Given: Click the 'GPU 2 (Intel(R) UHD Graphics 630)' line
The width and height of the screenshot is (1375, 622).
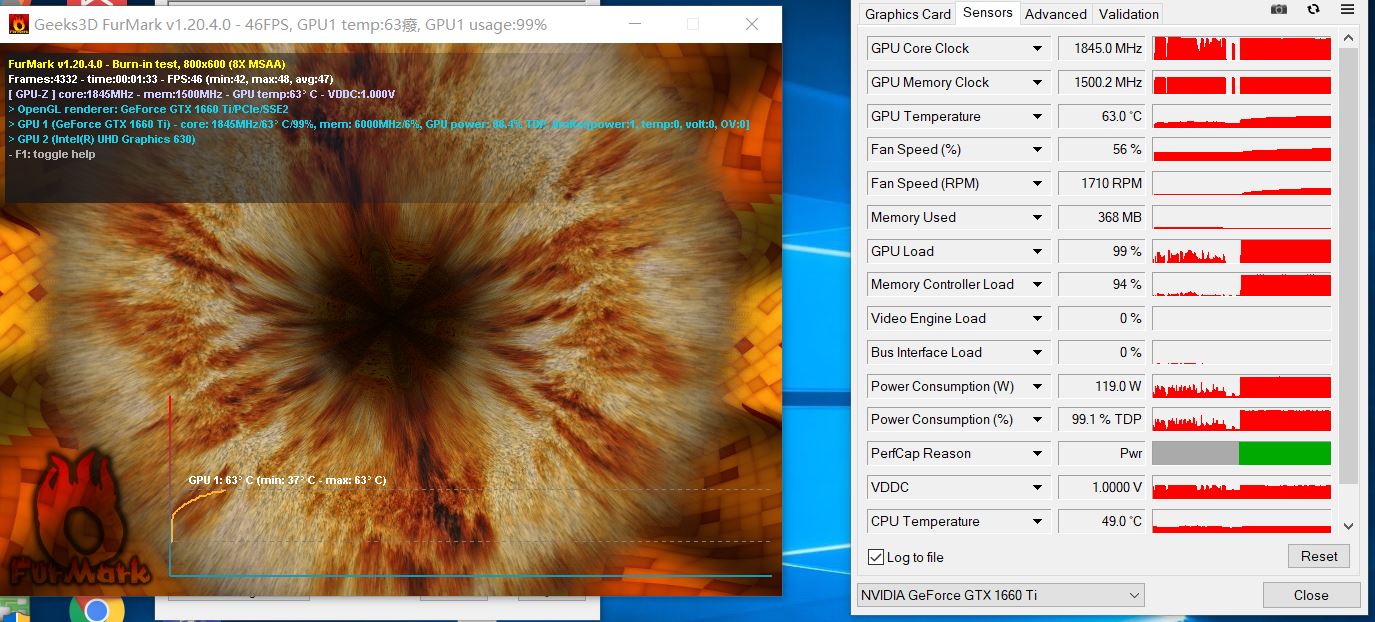Looking at the screenshot, I should coord(102,139).
